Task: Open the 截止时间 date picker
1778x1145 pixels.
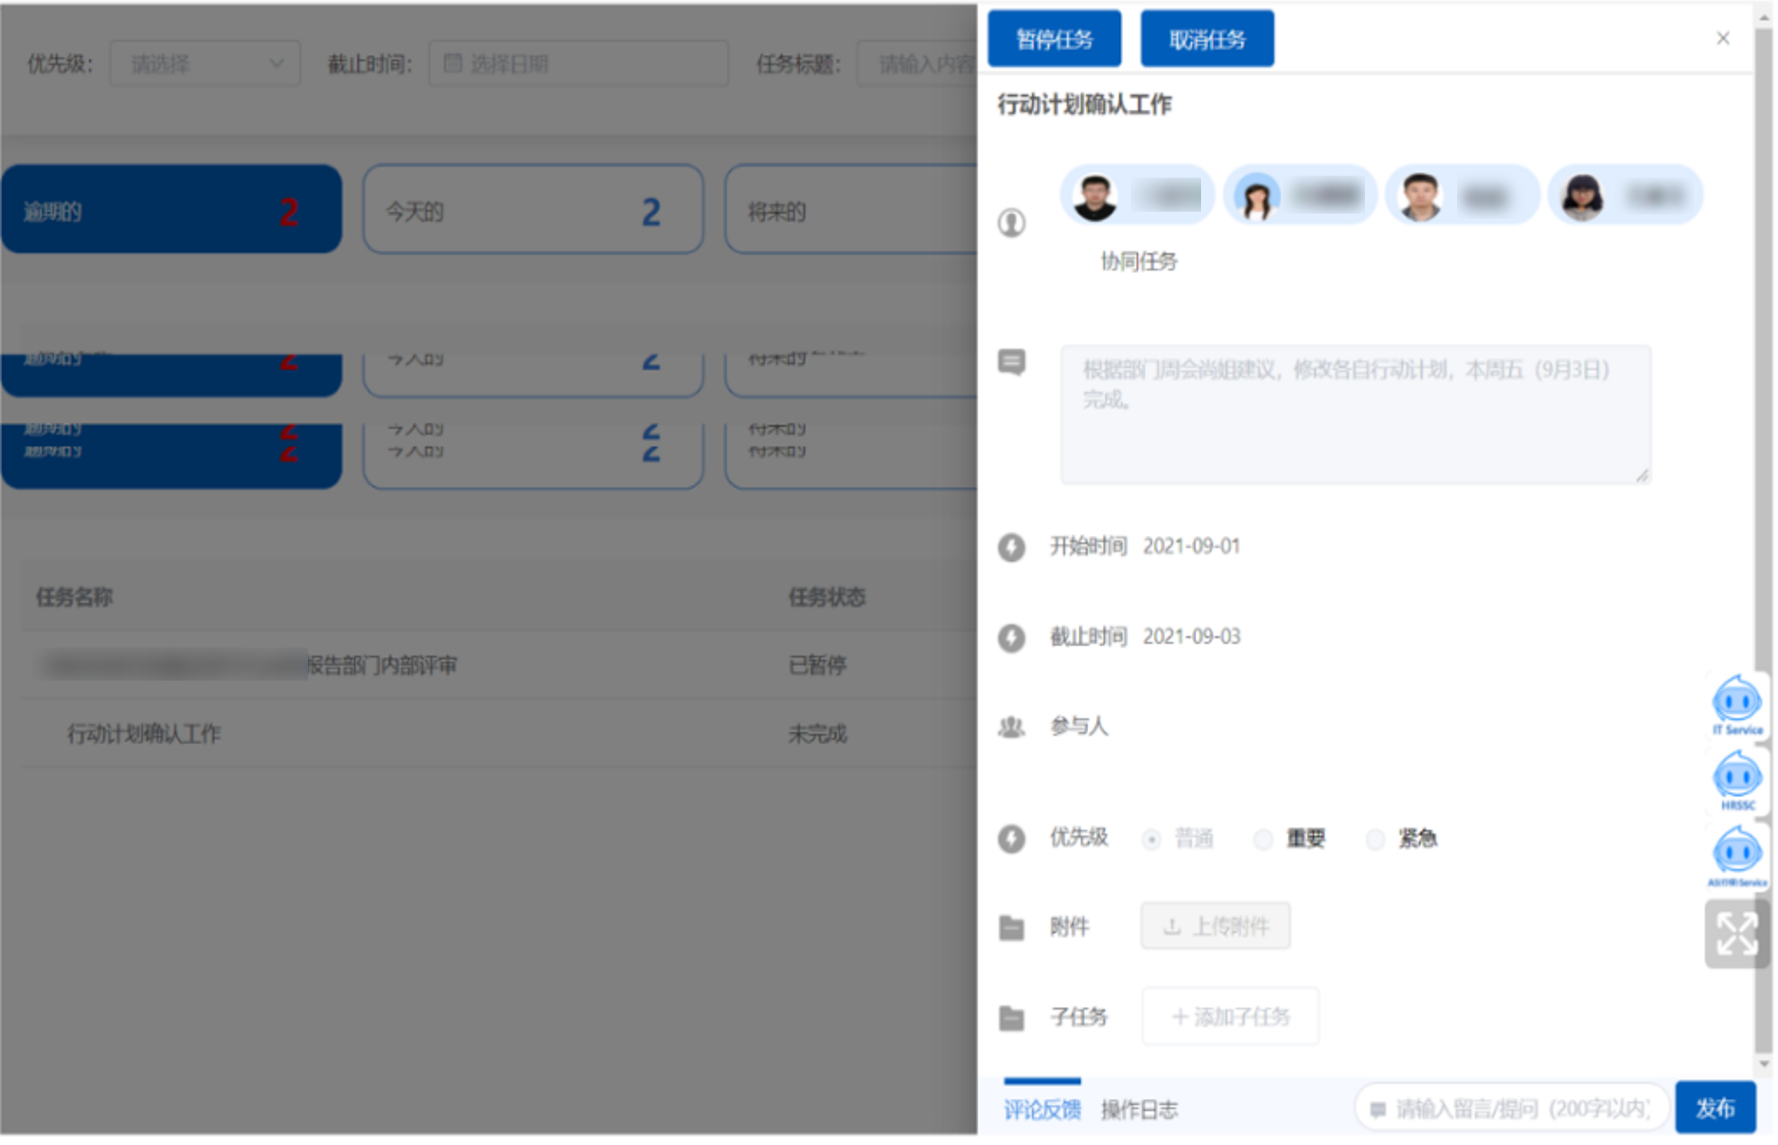Action: point(579,64)
